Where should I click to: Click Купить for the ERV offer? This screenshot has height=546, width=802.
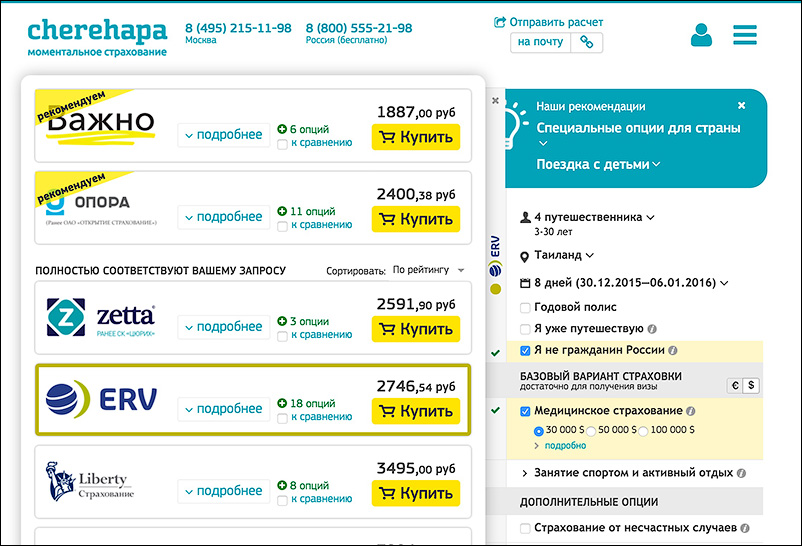pos(416,411)
